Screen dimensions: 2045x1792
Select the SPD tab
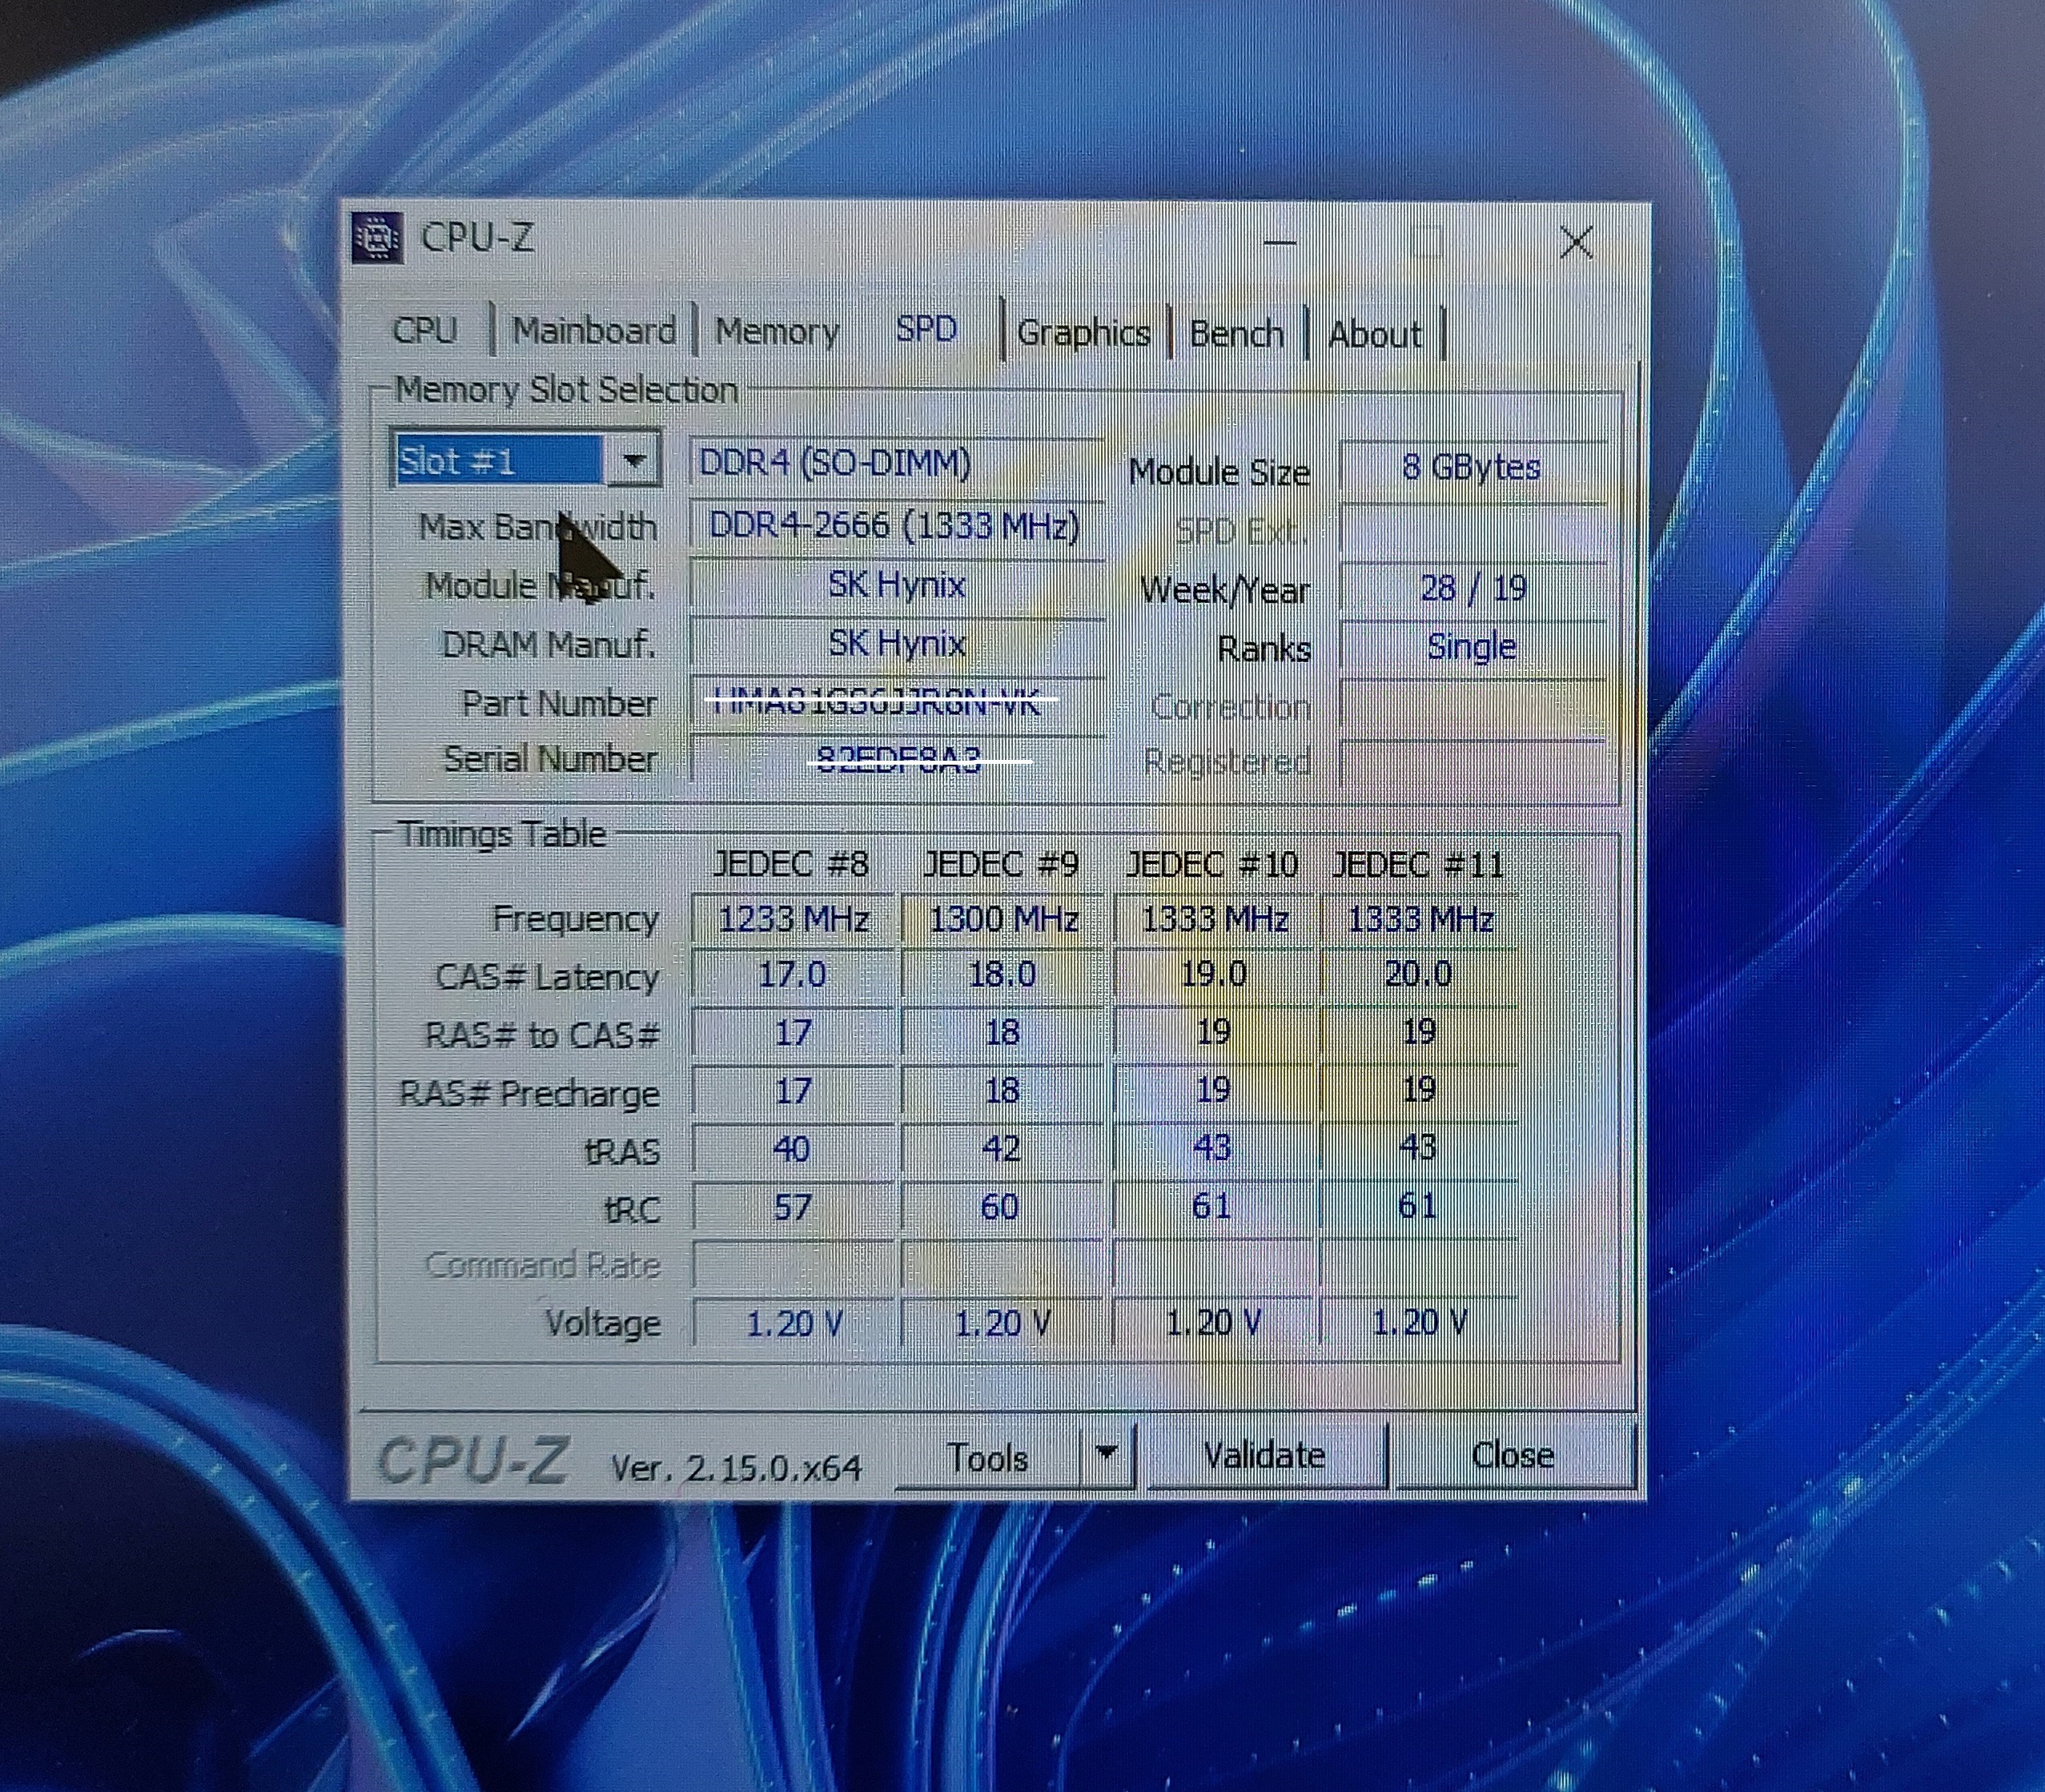click(926, 329)
